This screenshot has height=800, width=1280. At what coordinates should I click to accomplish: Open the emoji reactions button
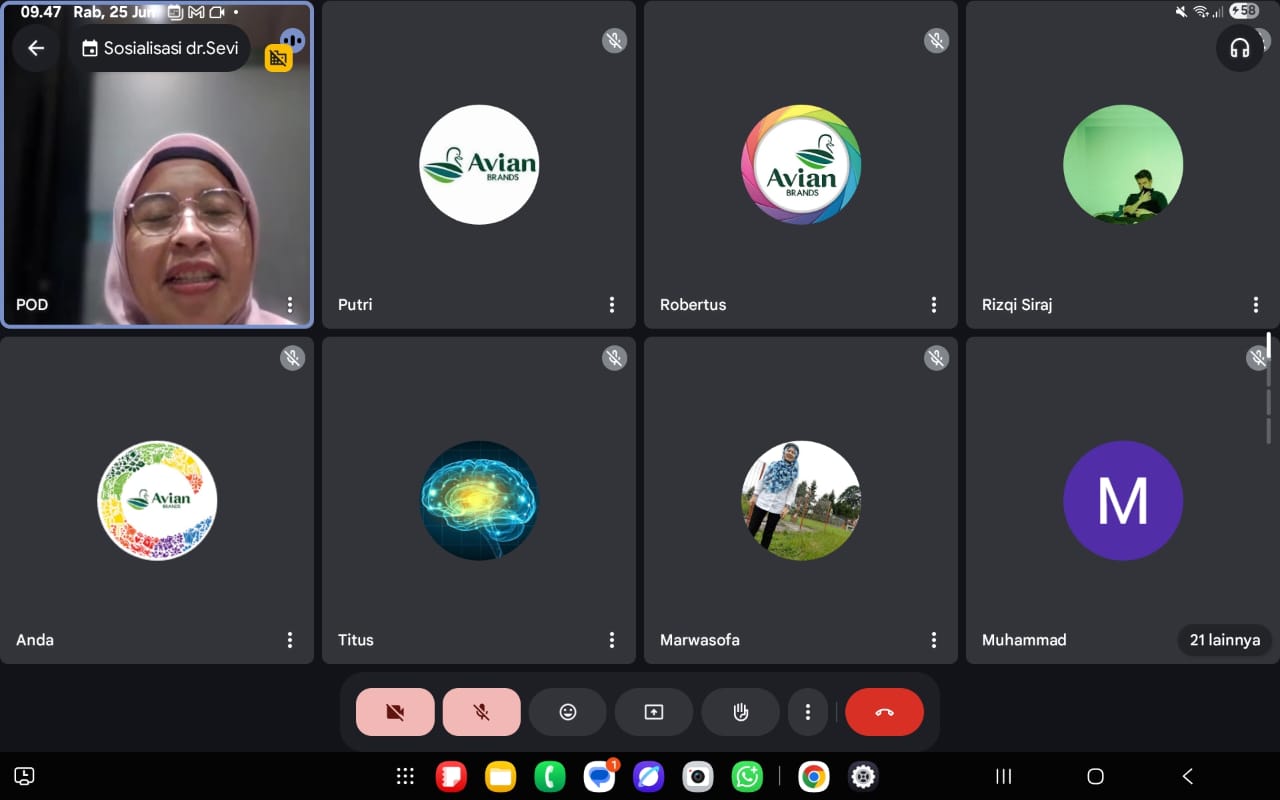point(568,712)
